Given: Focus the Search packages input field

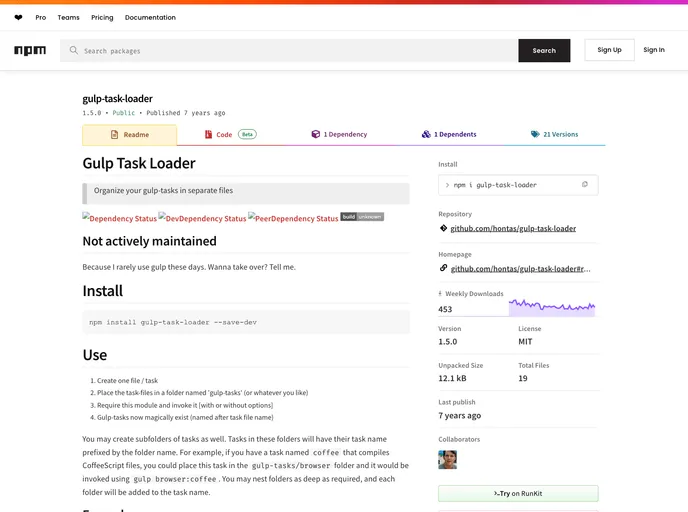Looking at the screenshot, I should 289,50.
